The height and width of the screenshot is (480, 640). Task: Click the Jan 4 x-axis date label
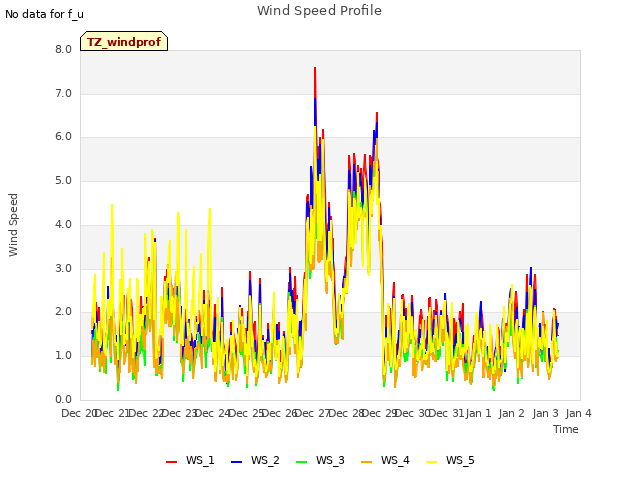578,413
